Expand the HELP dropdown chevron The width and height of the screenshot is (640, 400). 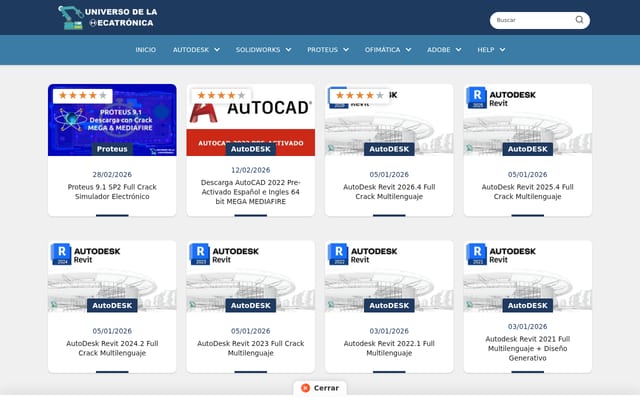click(502, 50)
